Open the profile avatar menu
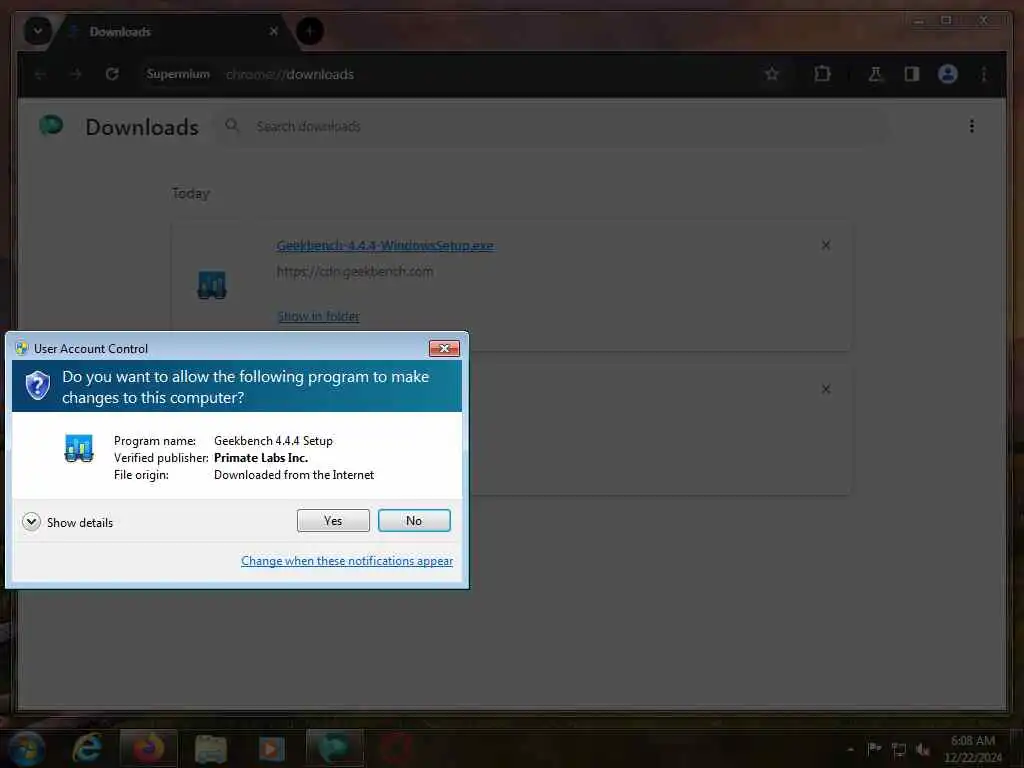The height and width of the screenshot is (768, 1024). click(x=948, y=74)
